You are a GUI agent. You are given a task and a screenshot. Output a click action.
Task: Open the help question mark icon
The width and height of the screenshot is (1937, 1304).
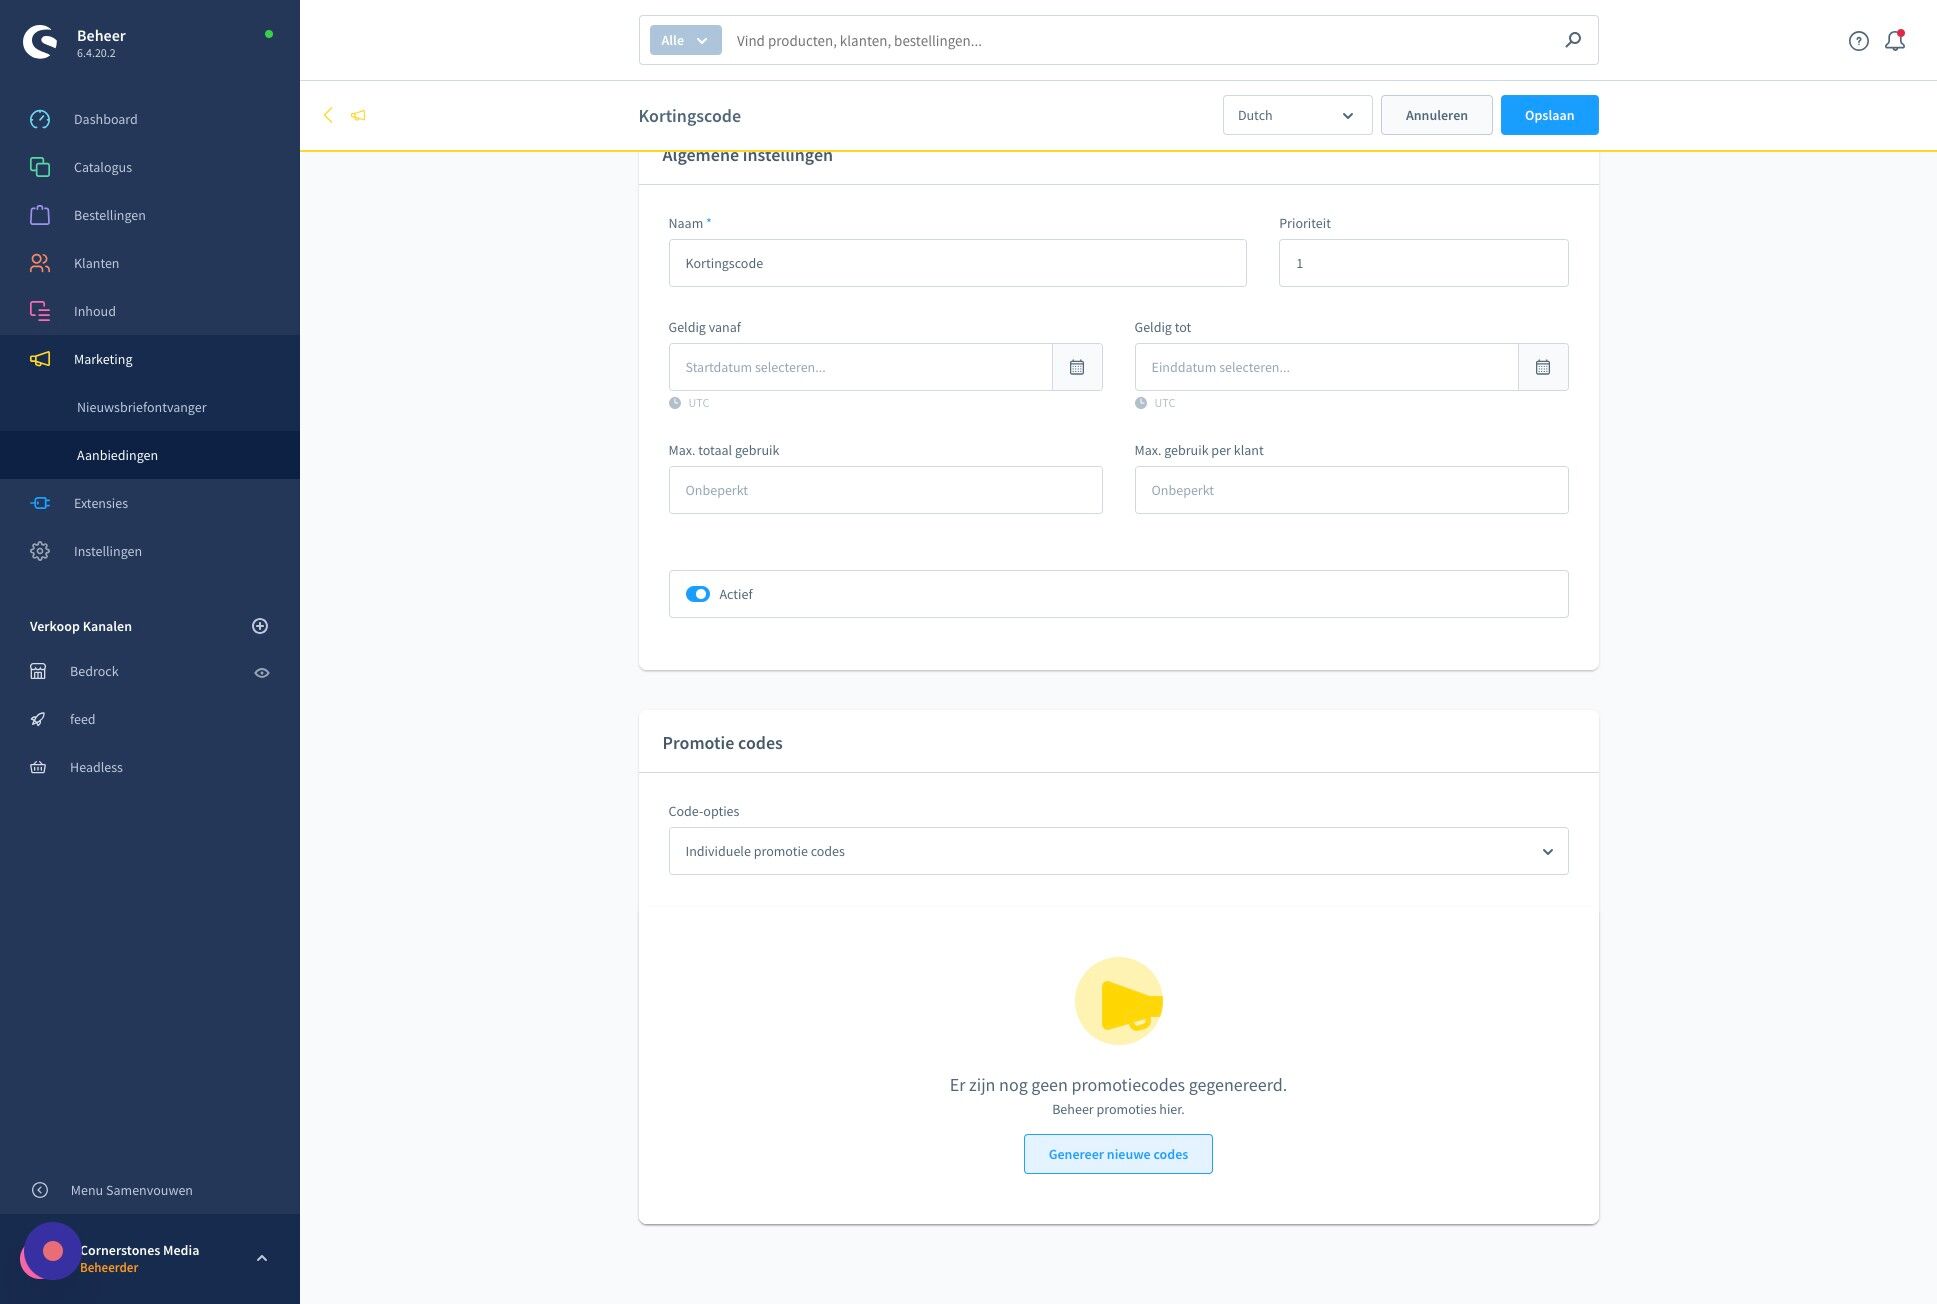pos(1859,40)
